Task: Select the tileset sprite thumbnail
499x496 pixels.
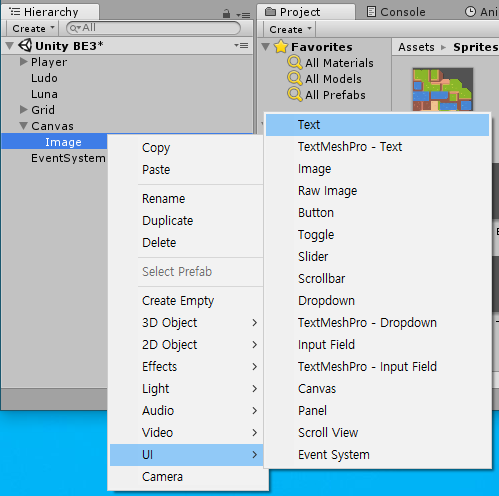Action: [443, 89]
